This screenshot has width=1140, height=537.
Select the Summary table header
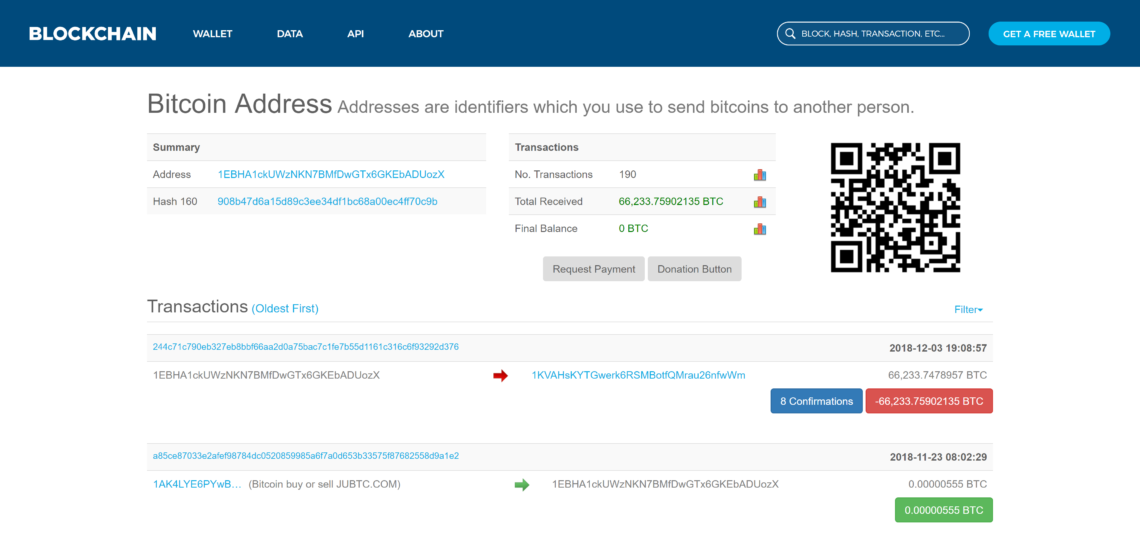click(176, 147)
